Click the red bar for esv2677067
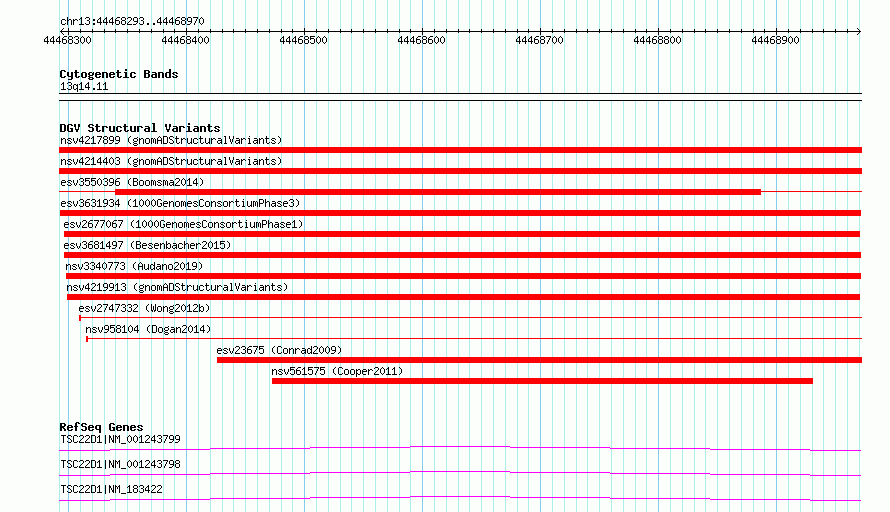 (x=462, y=234)
